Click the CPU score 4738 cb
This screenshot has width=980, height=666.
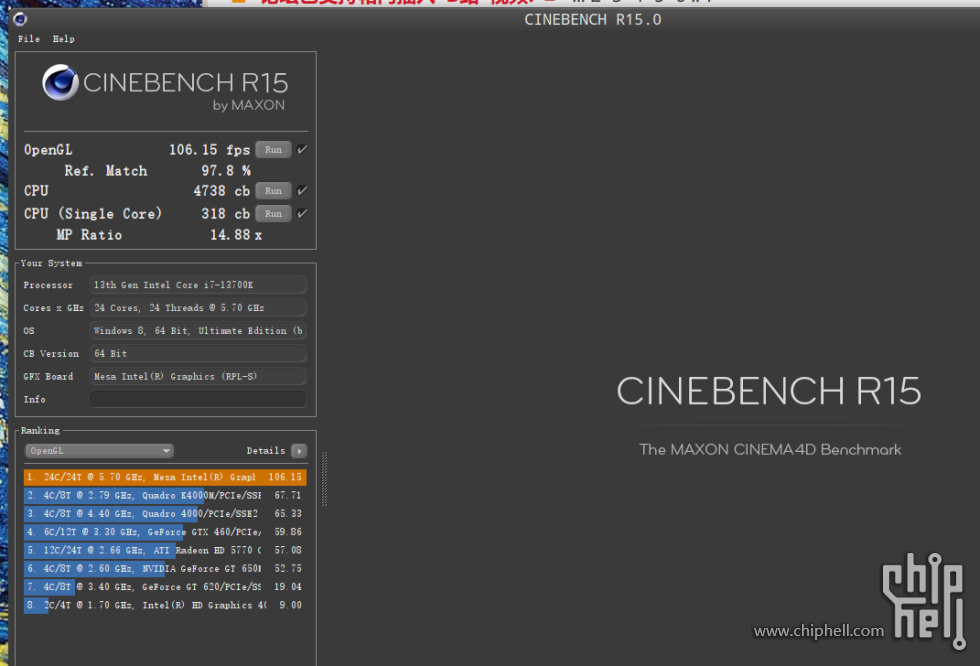222,191
